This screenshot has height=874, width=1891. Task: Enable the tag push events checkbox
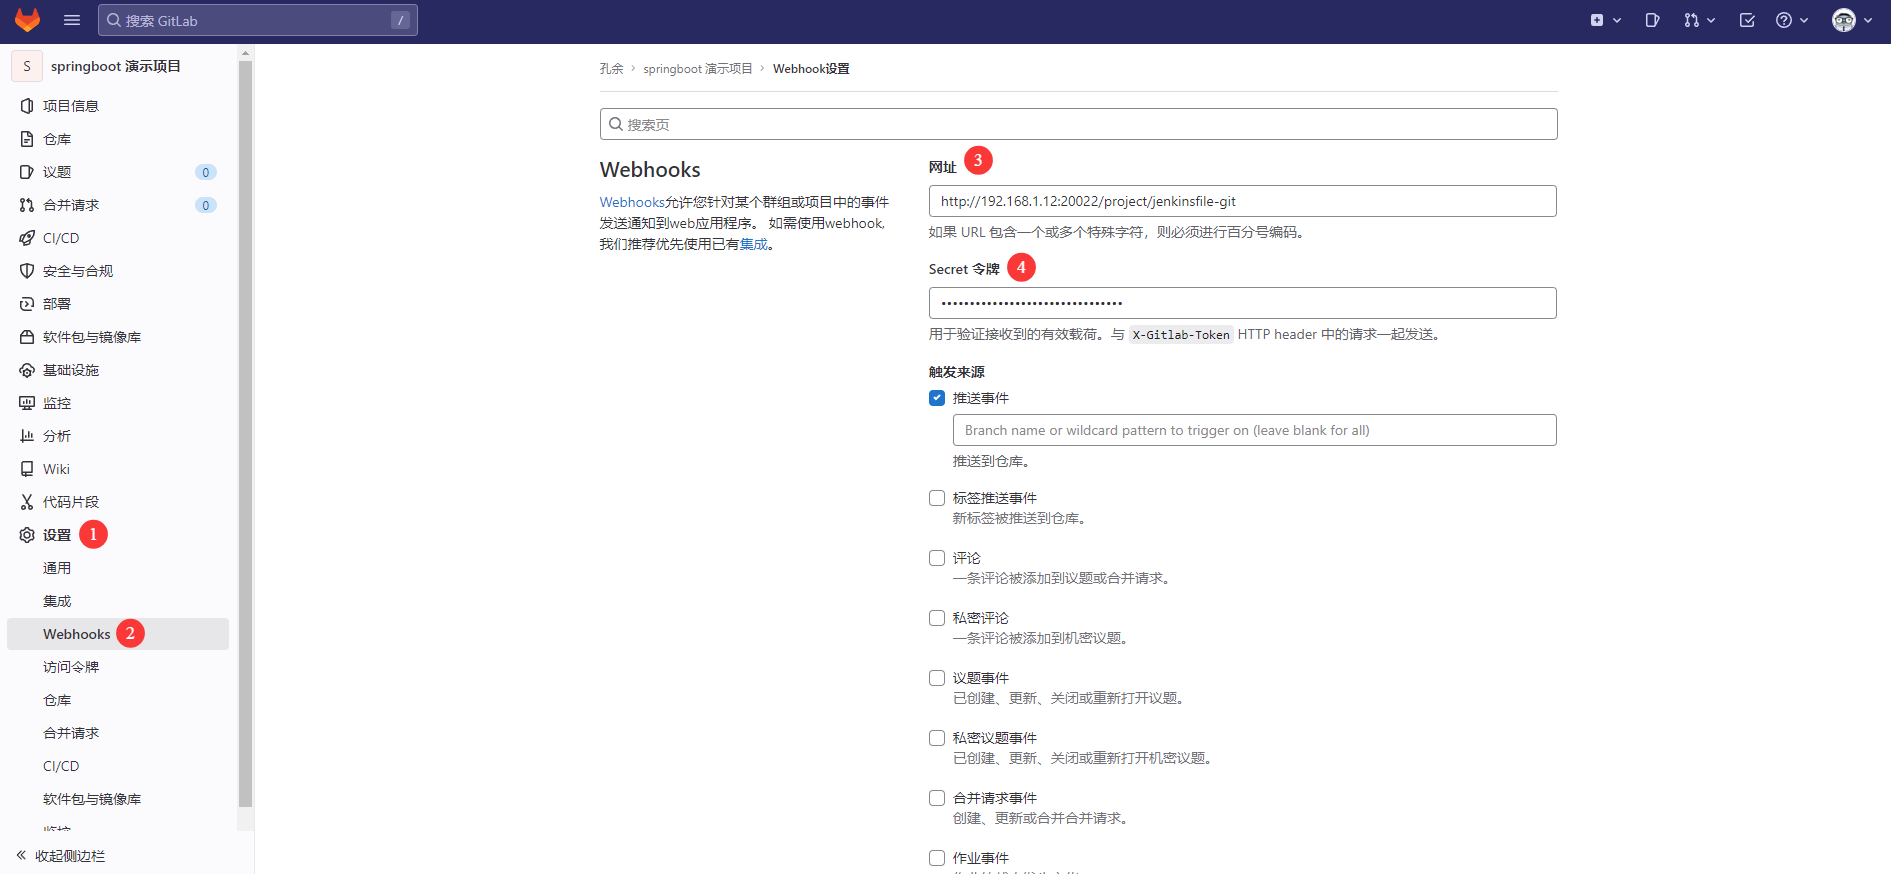(x=937, y=498)
